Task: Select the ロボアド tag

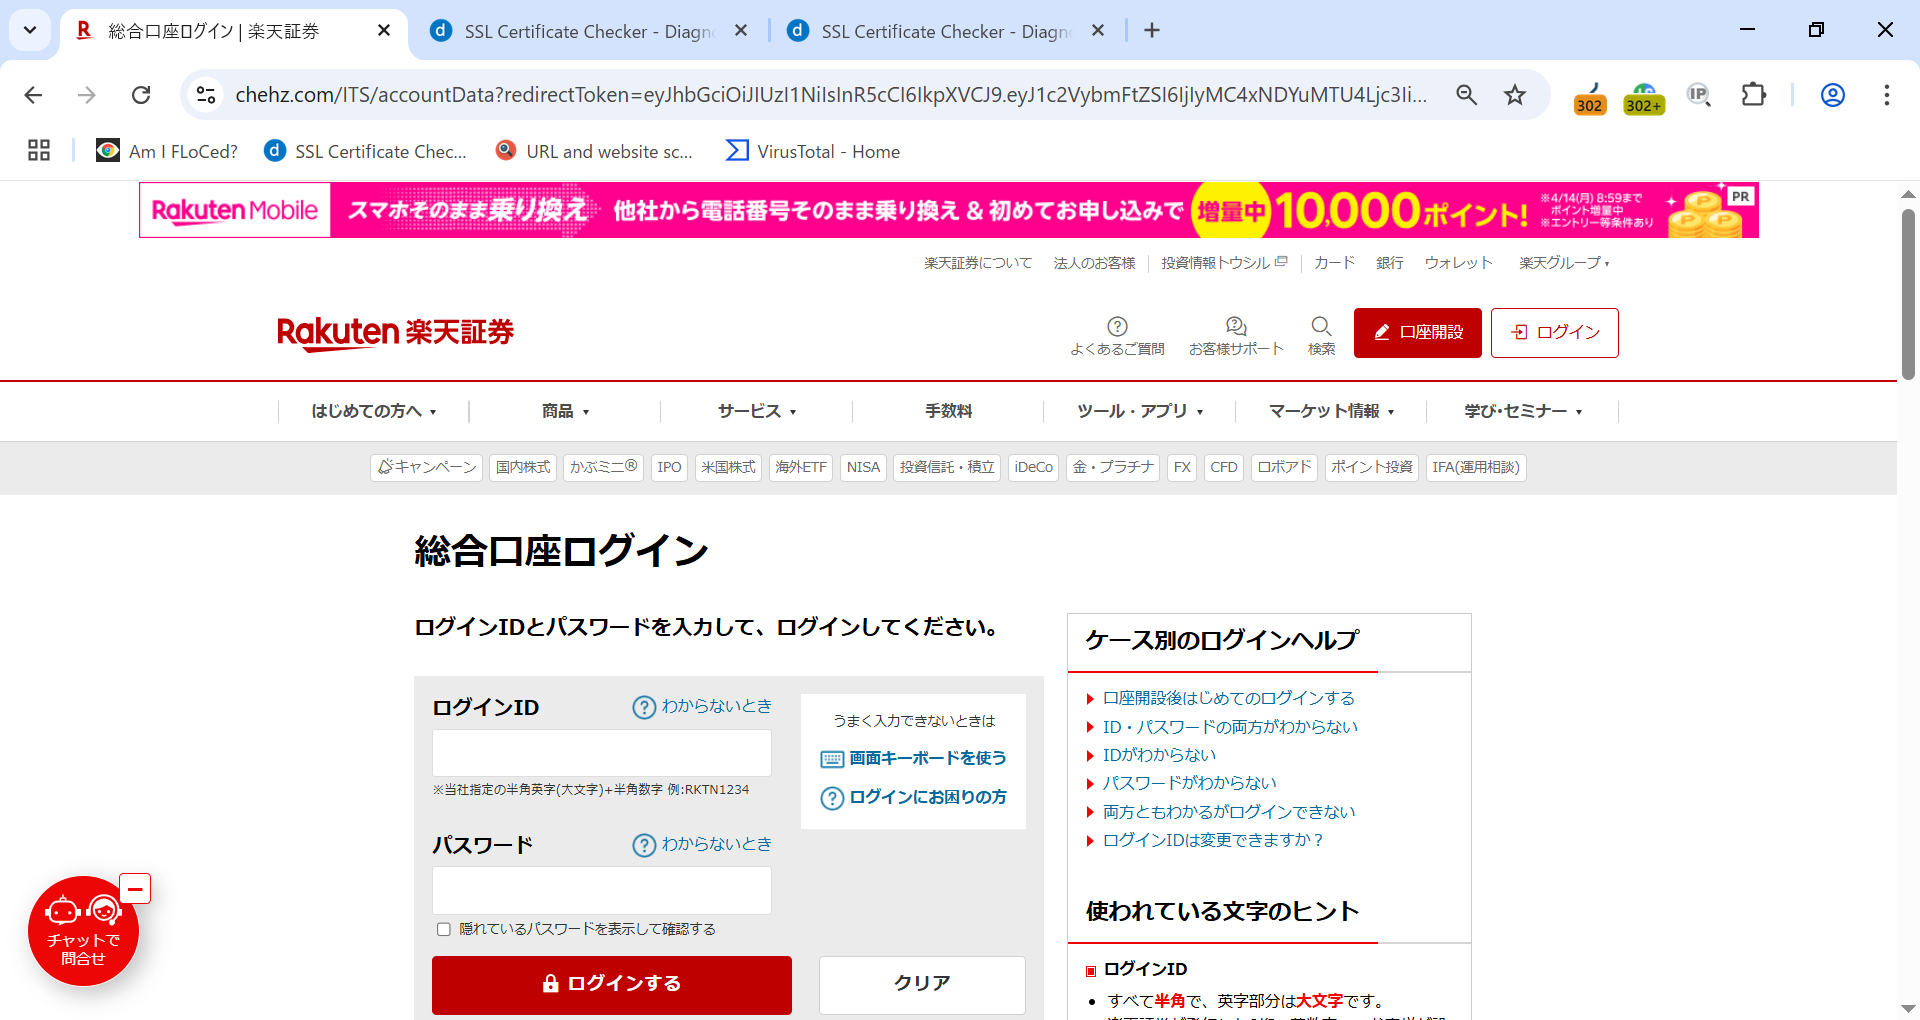Action: pyautogui.click(x=1285, y=467)
